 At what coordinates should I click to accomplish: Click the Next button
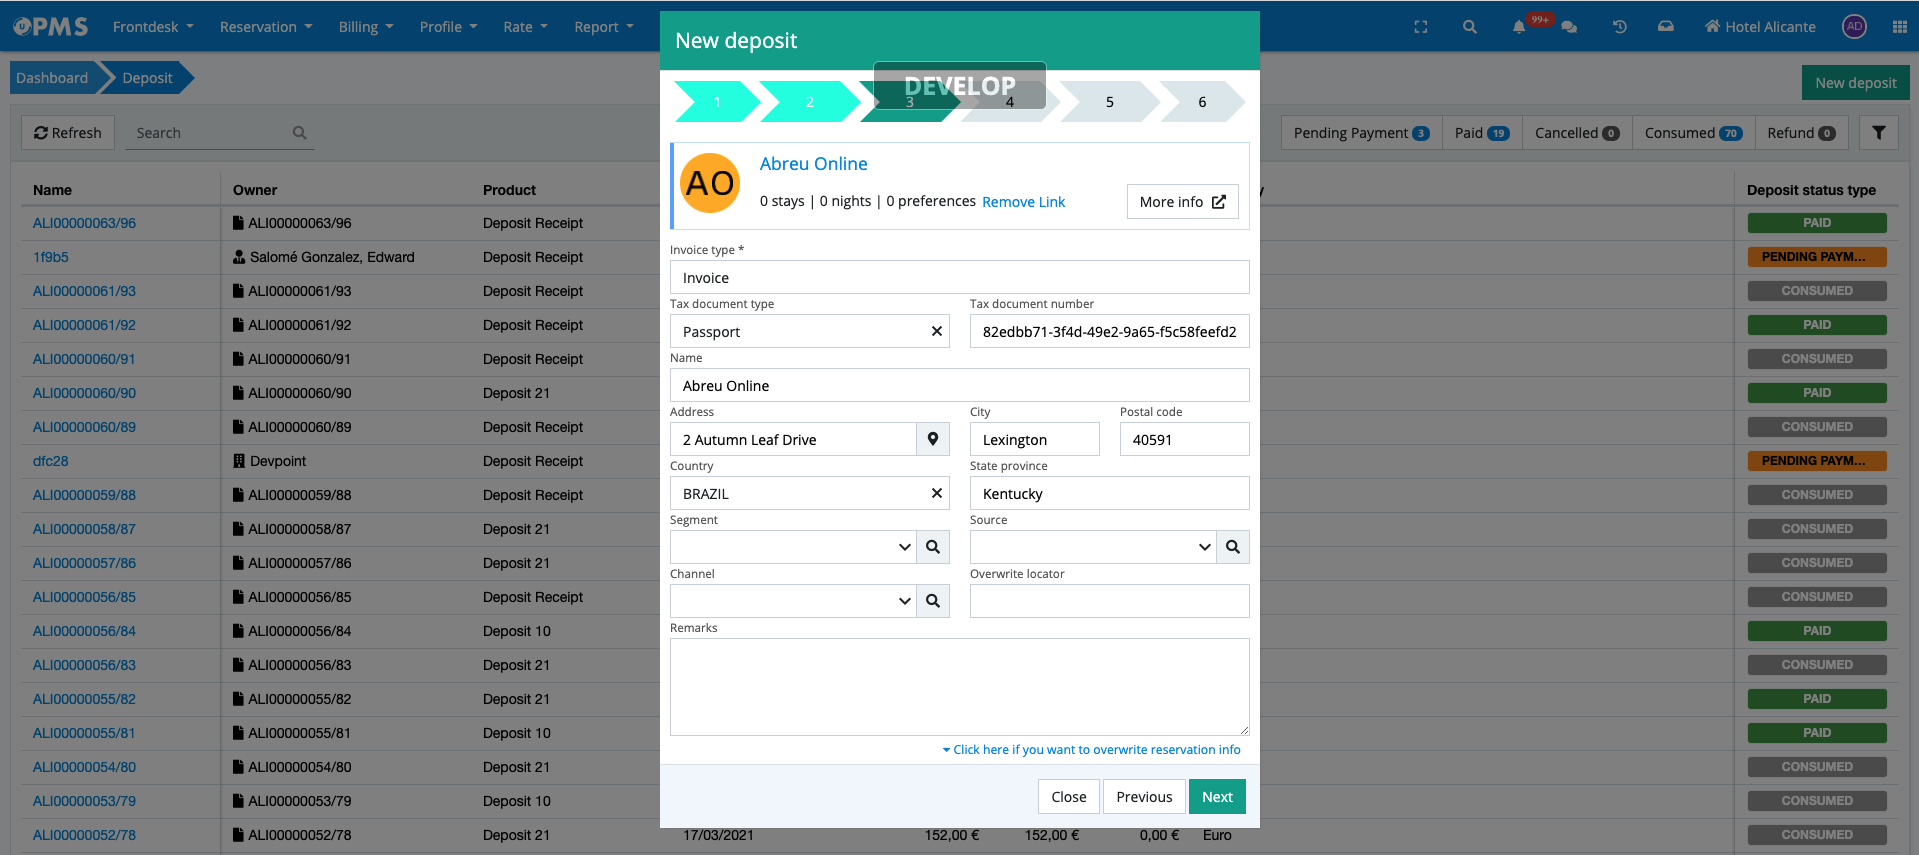pos(1216,797)
